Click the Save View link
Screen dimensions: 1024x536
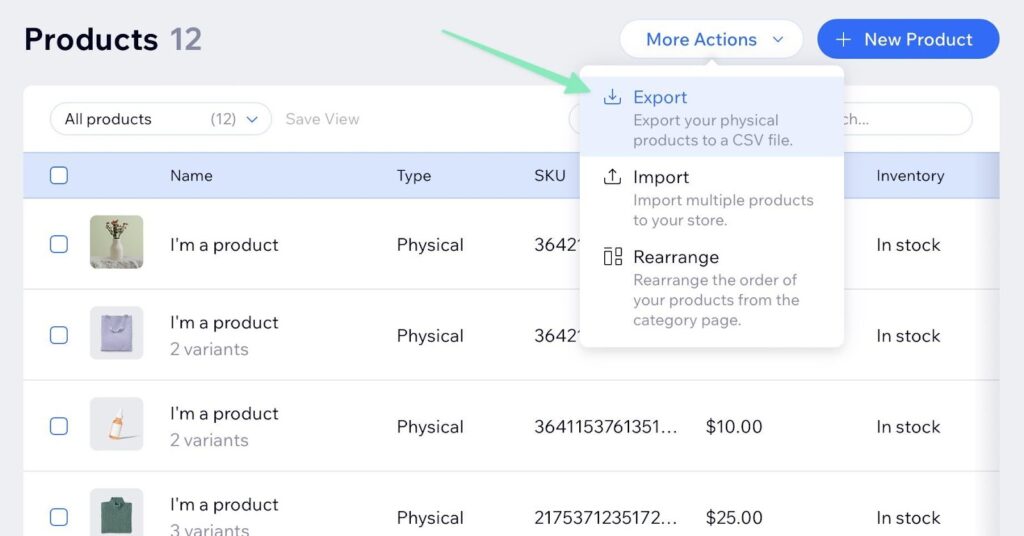[322, 119]
